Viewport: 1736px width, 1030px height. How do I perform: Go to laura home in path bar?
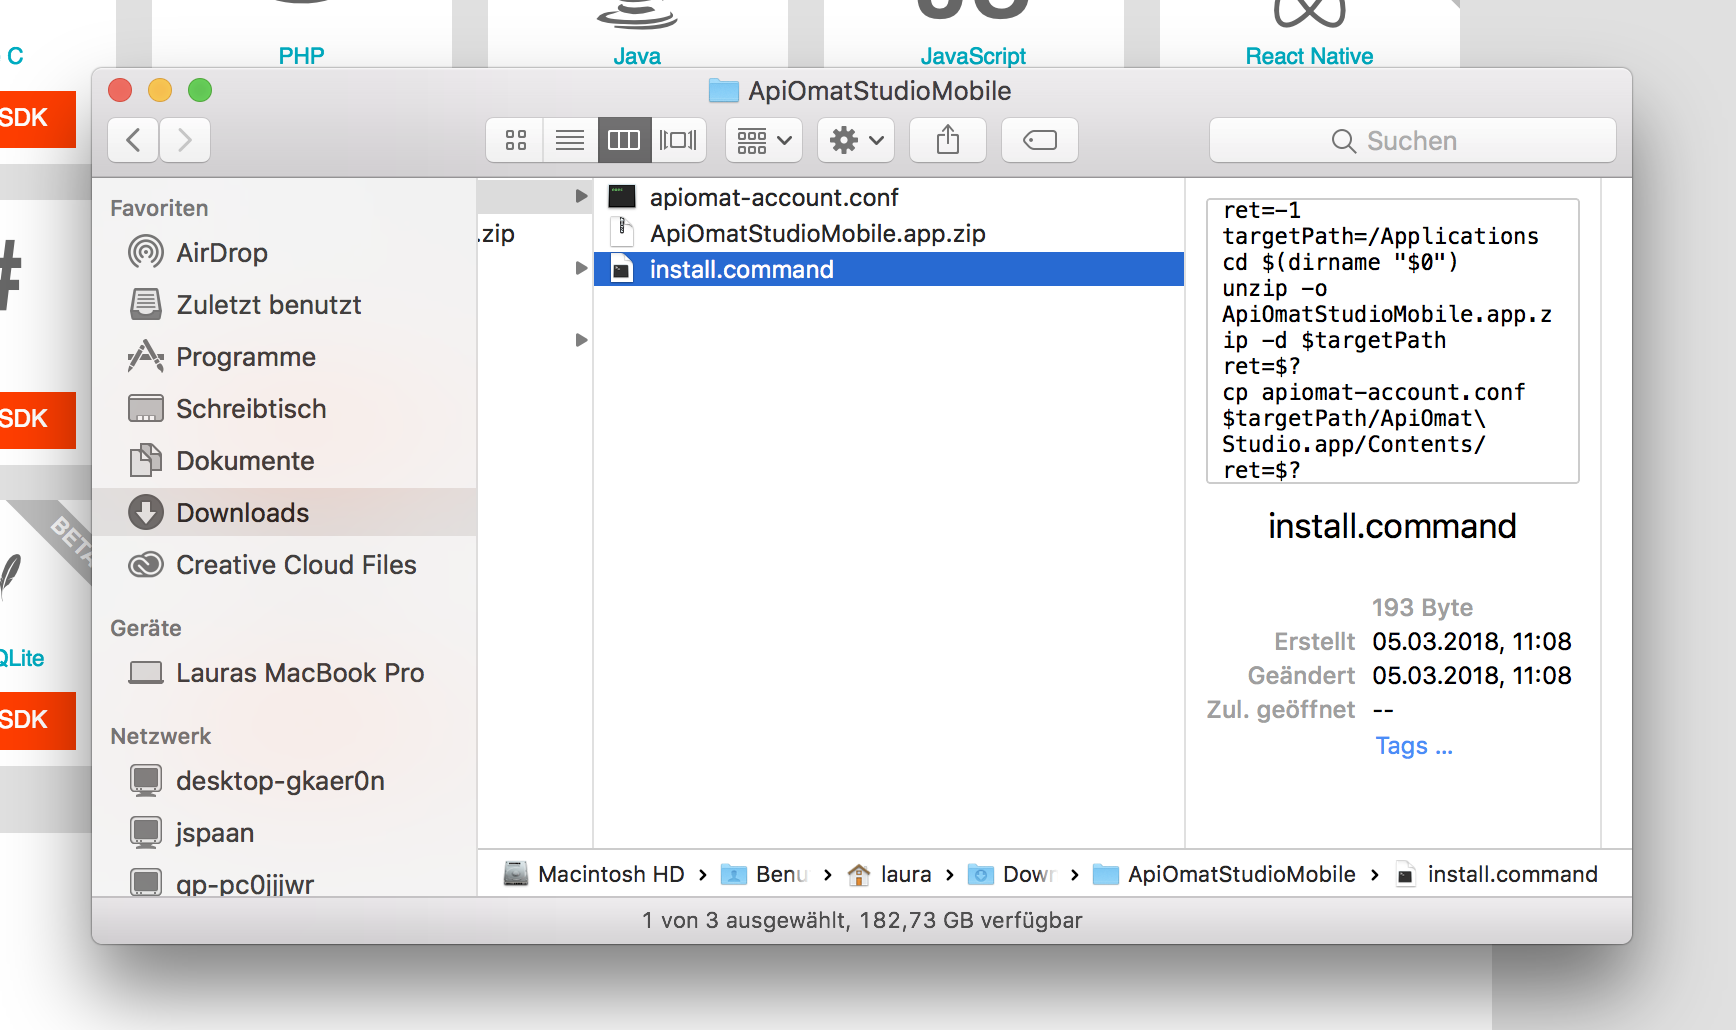pyautogui.click(x=889, y=874)
